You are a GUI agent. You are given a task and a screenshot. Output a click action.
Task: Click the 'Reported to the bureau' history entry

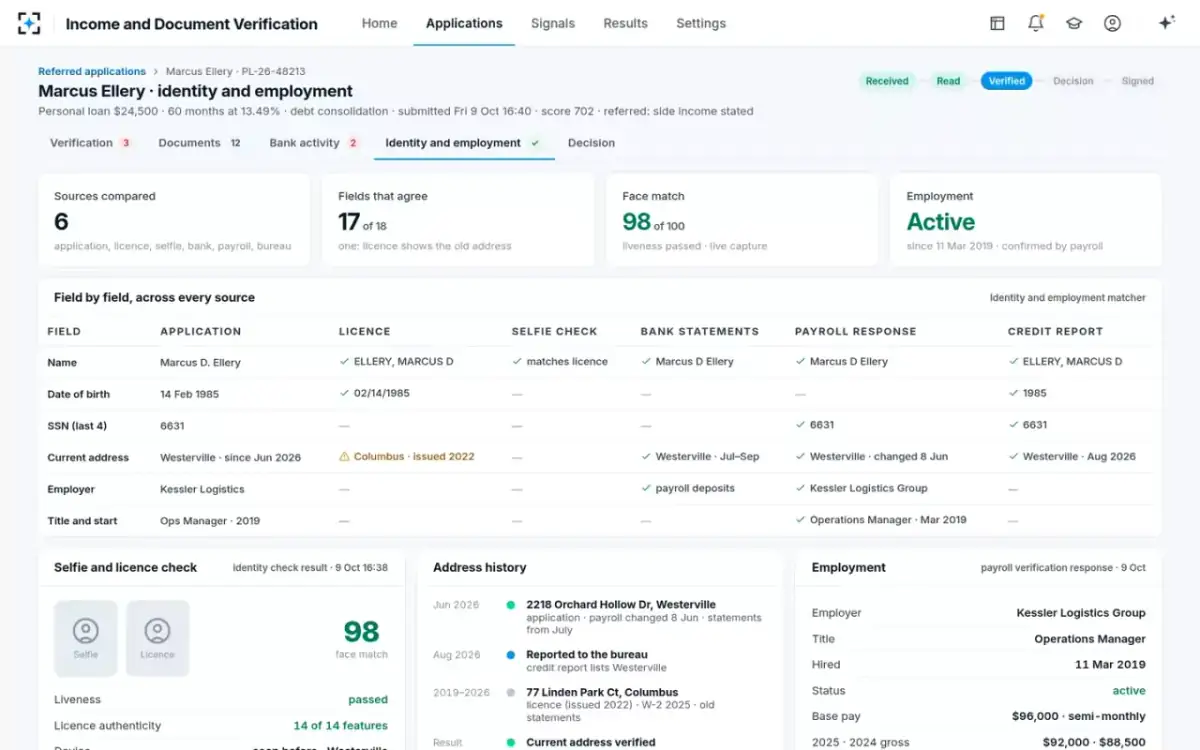[587, 655]
